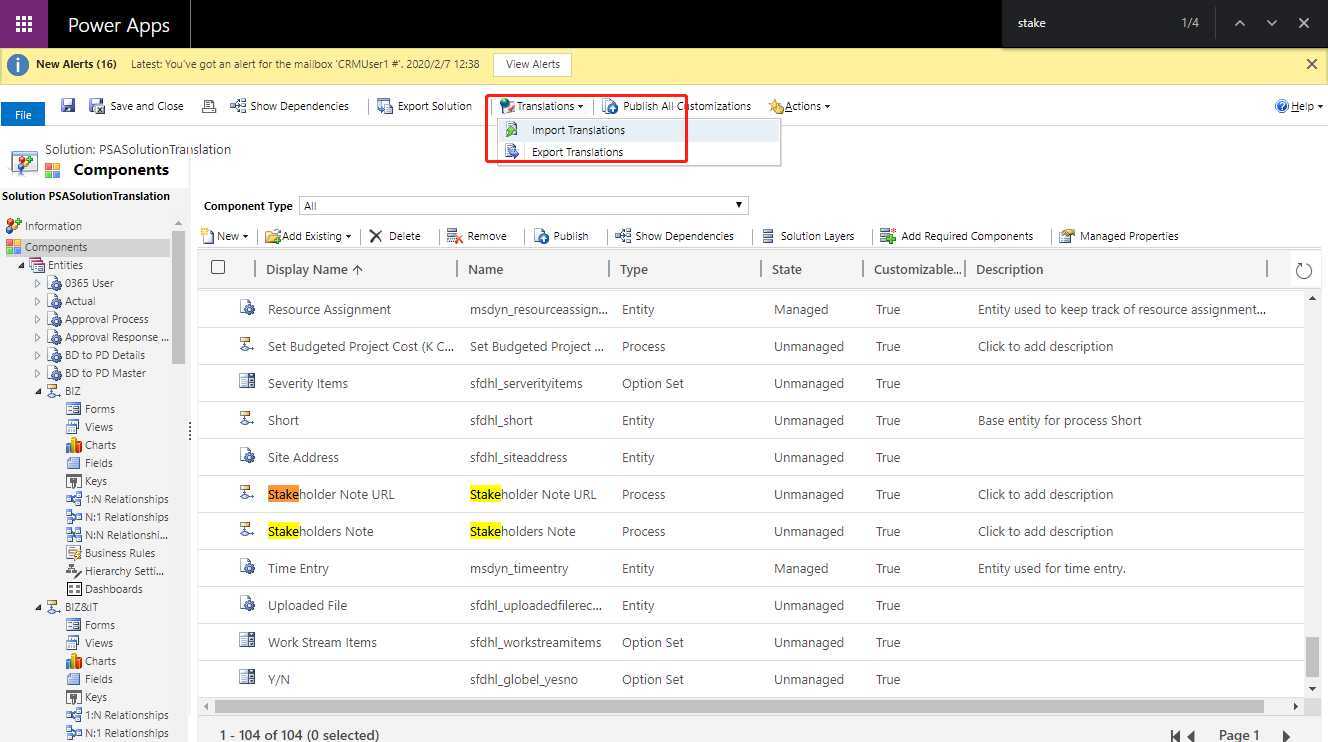Sort by Display Name column header
Screen dimensions: 1328x742
314,269
